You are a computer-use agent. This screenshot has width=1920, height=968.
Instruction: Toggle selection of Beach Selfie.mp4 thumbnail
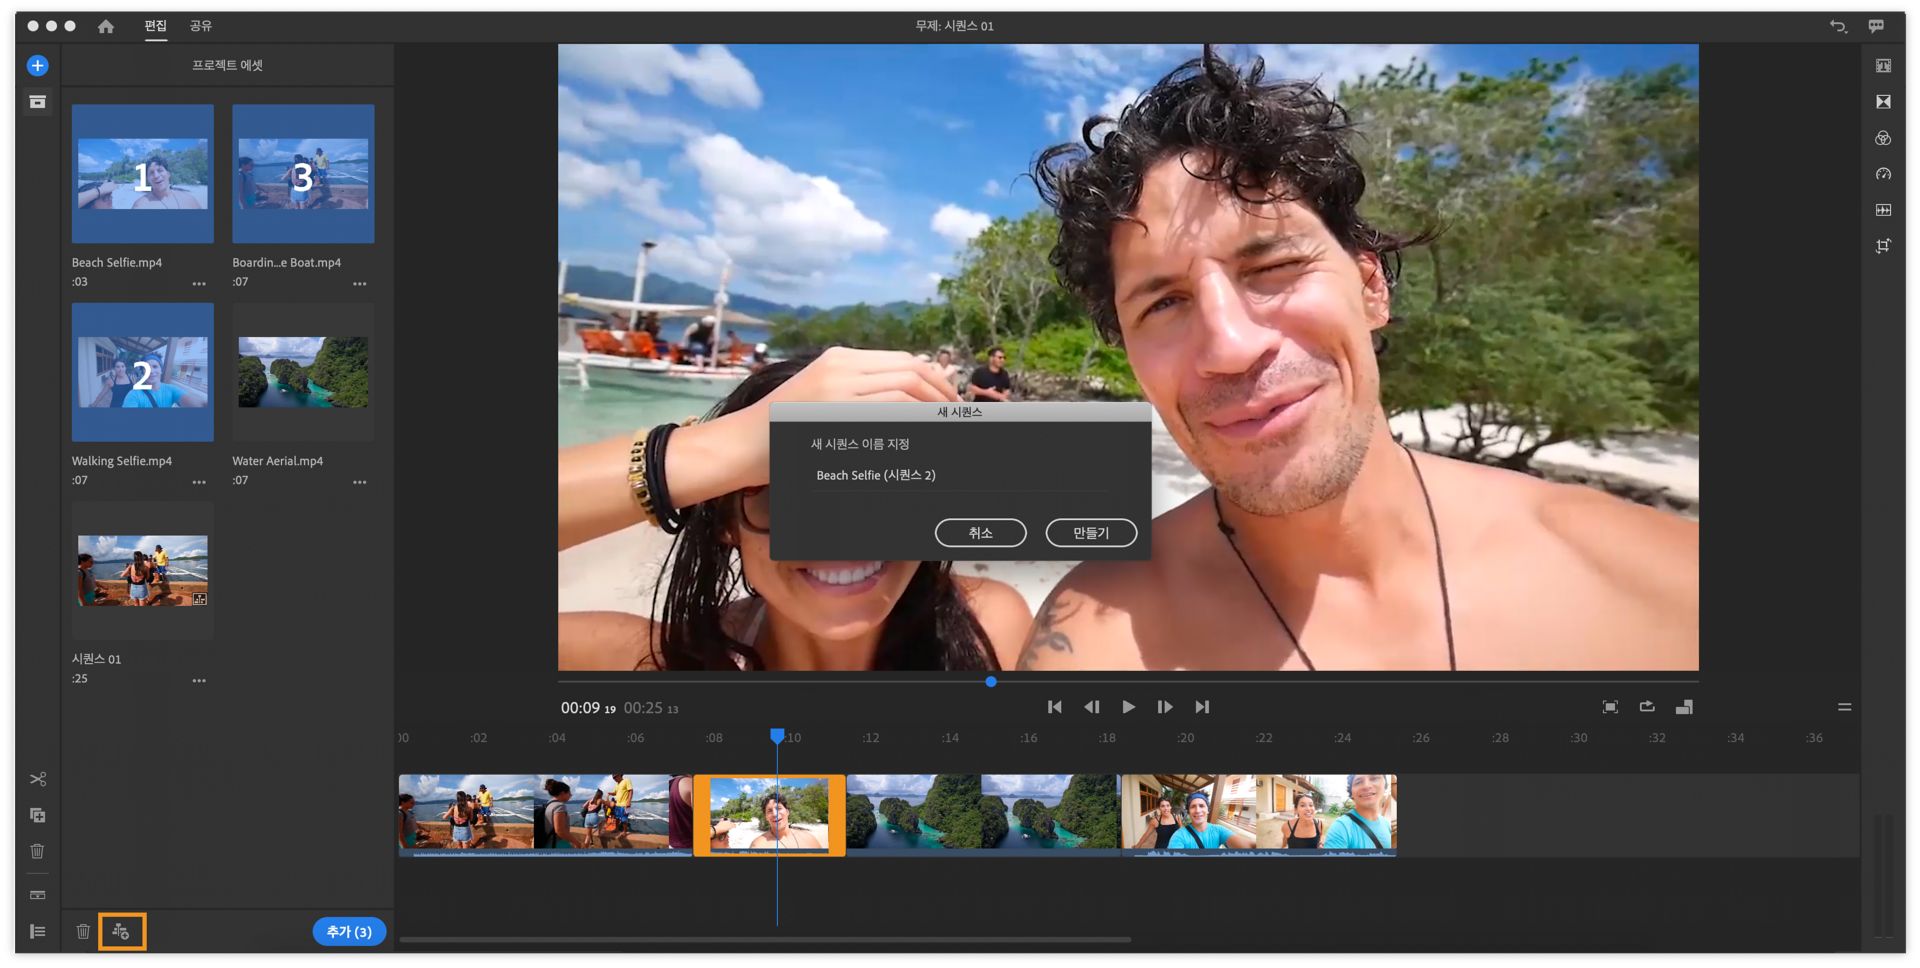coord(143,174)
